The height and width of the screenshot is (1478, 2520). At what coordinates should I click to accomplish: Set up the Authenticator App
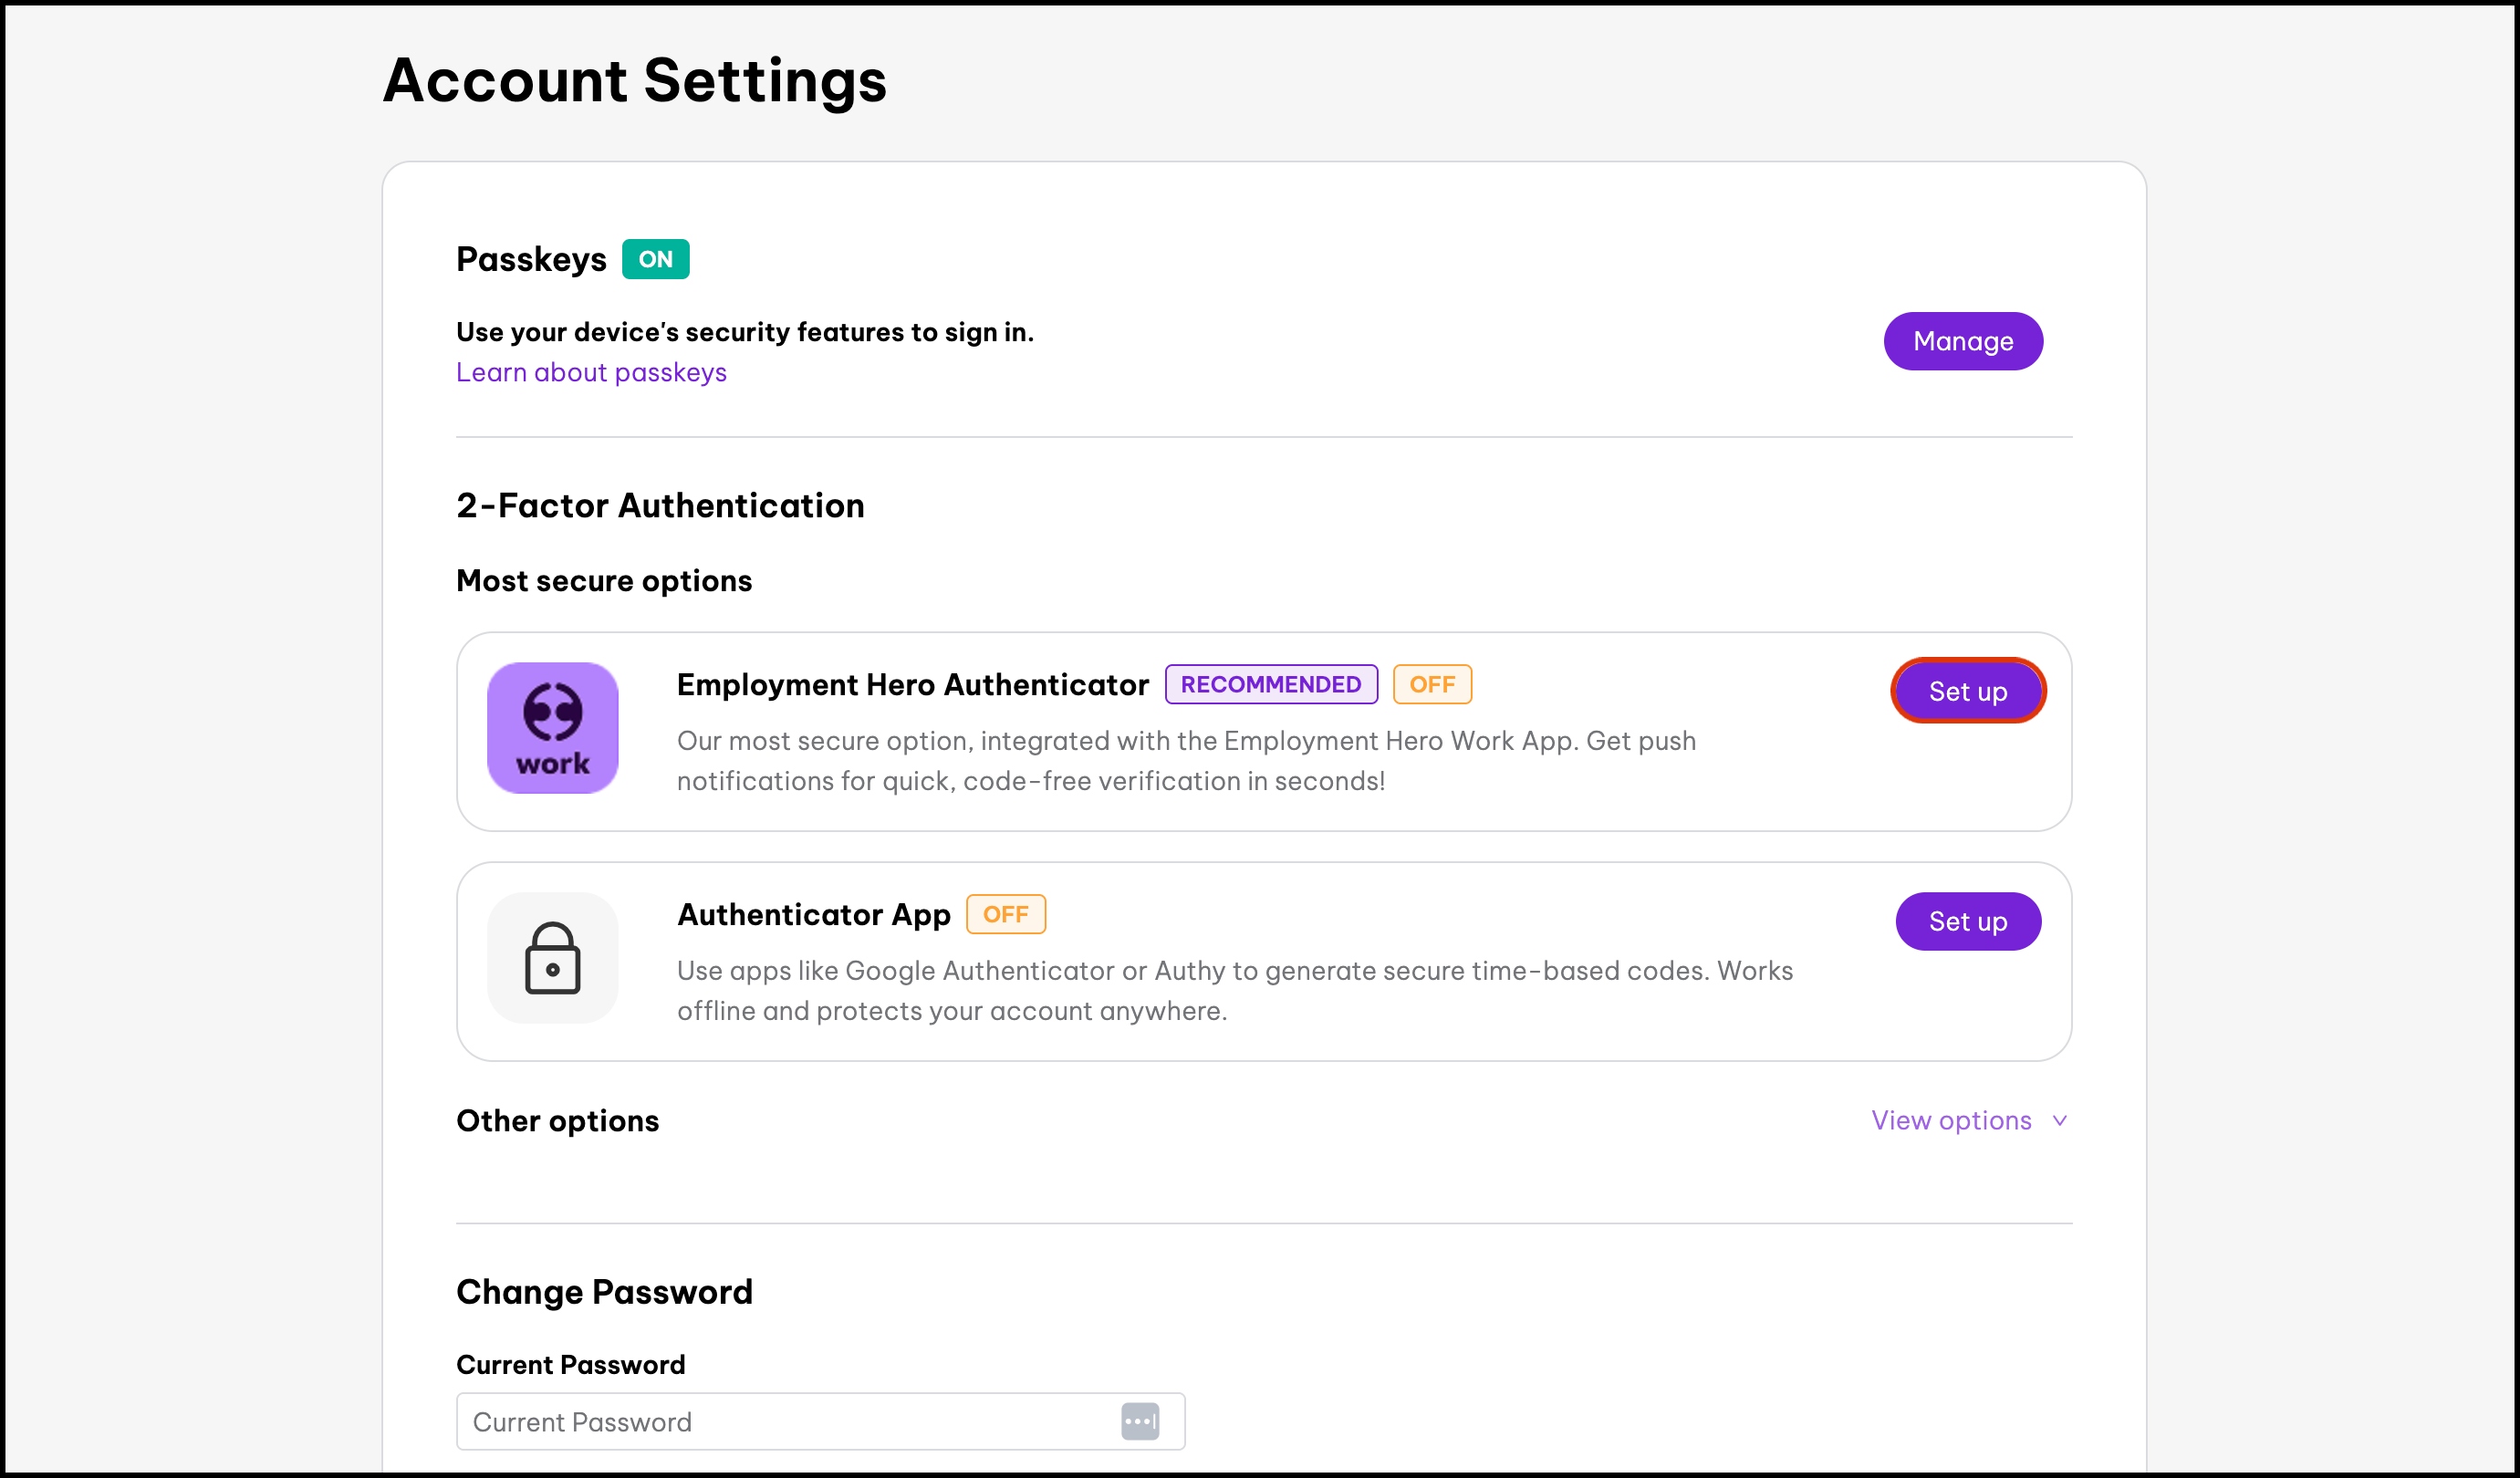click(x=1967, y=921)
